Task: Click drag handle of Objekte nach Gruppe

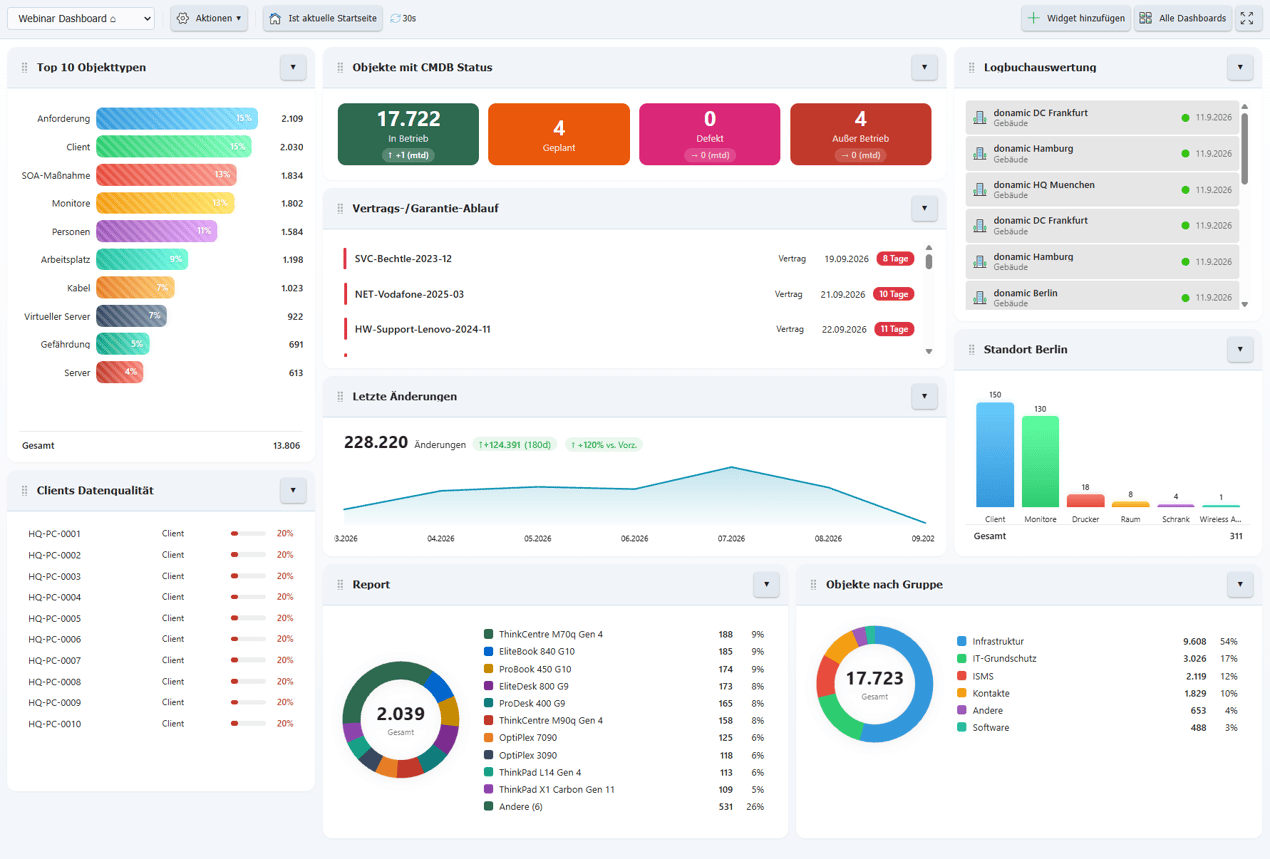Action: pyautogui.click(x=814, y=585)
